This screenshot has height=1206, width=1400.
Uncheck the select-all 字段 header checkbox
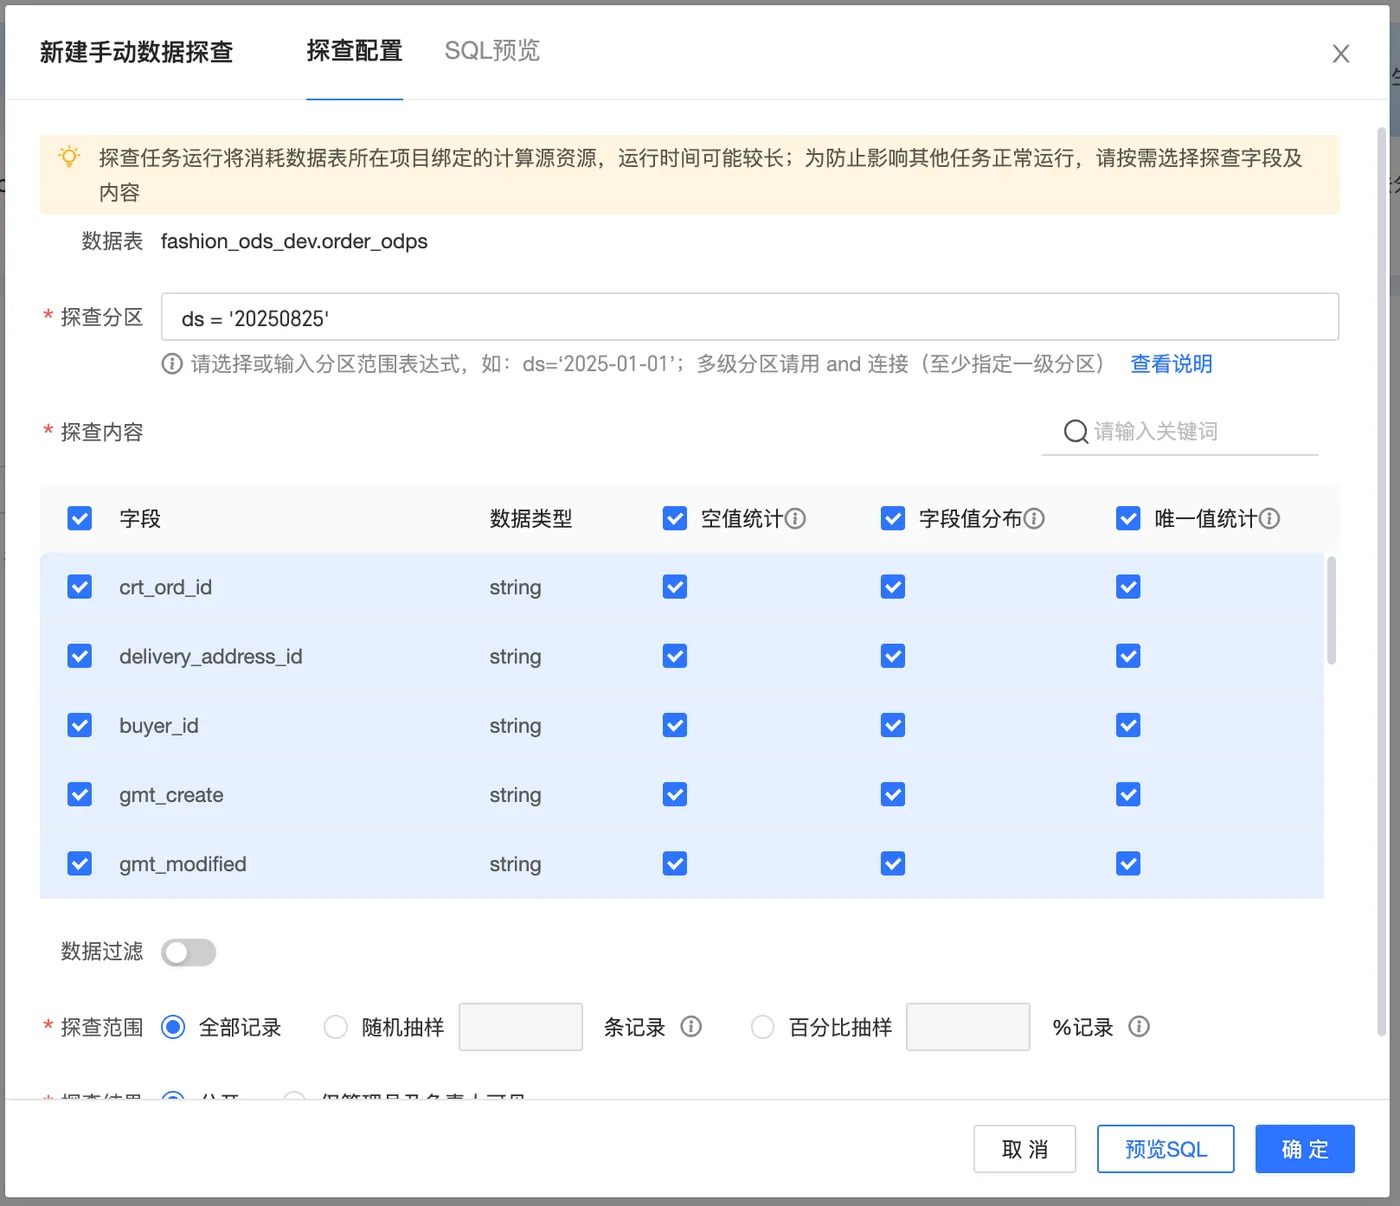[80, 518]
